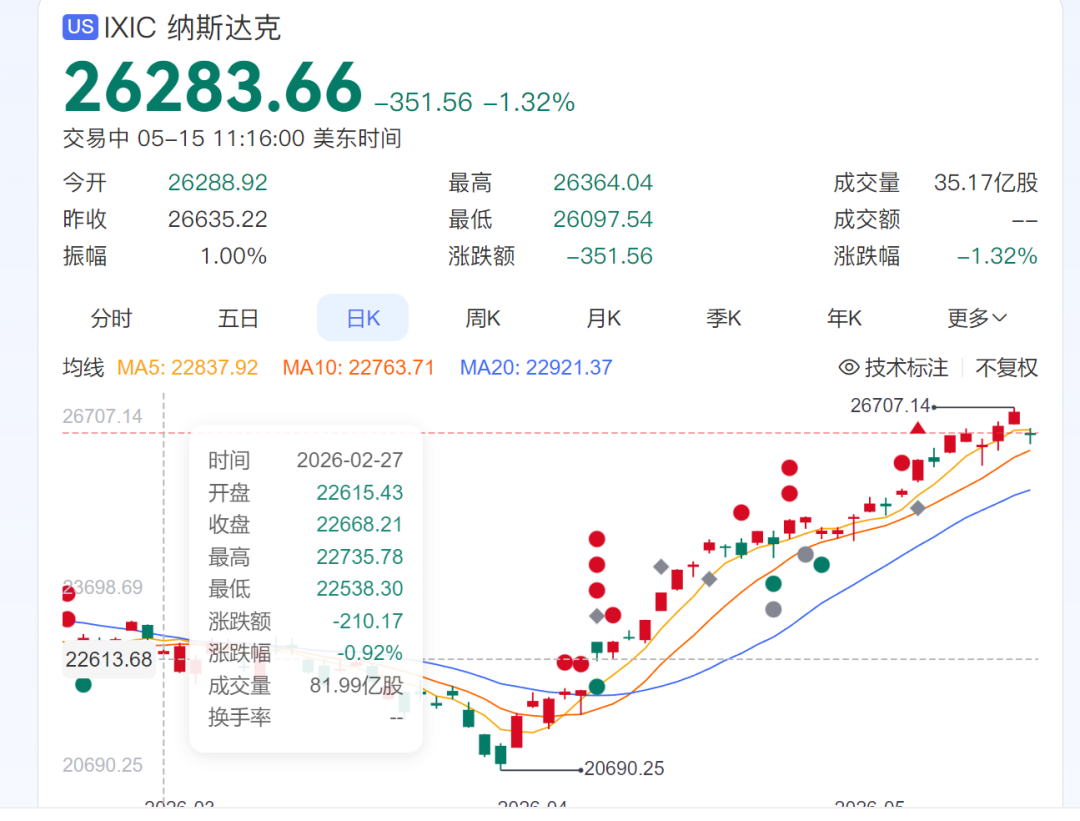The image size is (1080, 821).
Task: Click the 26707.14 high price callout label
Action: (890, 405)
